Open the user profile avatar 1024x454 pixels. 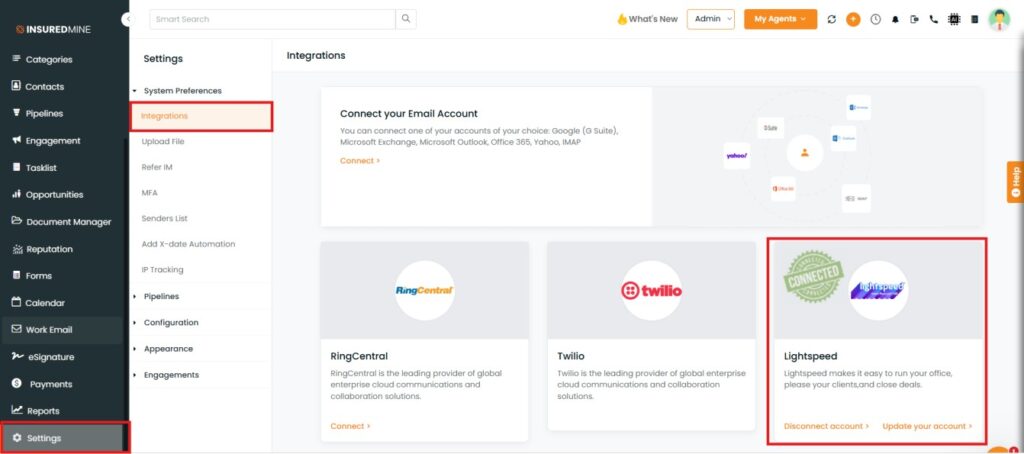pyautogui.click(x=999, y=20)
